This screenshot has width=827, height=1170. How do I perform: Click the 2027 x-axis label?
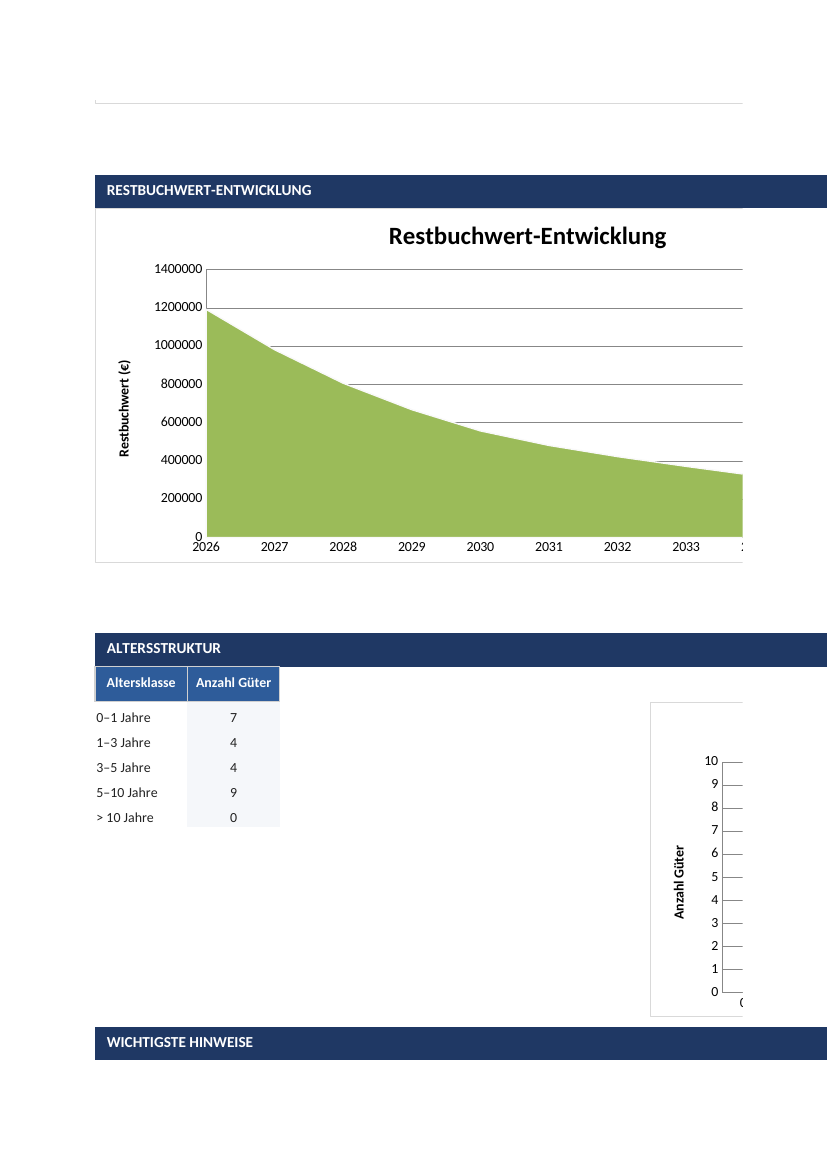click(275, 547)
